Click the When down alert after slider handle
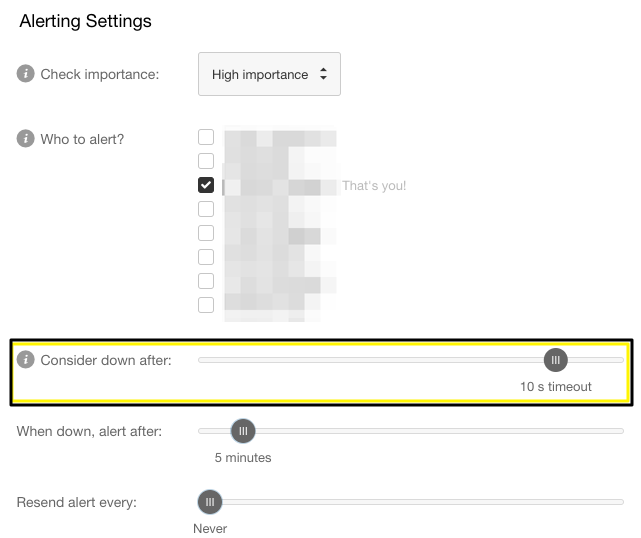The height and width of the screenshot is (538, 641). pyautogui.click(x=243, y=431)
